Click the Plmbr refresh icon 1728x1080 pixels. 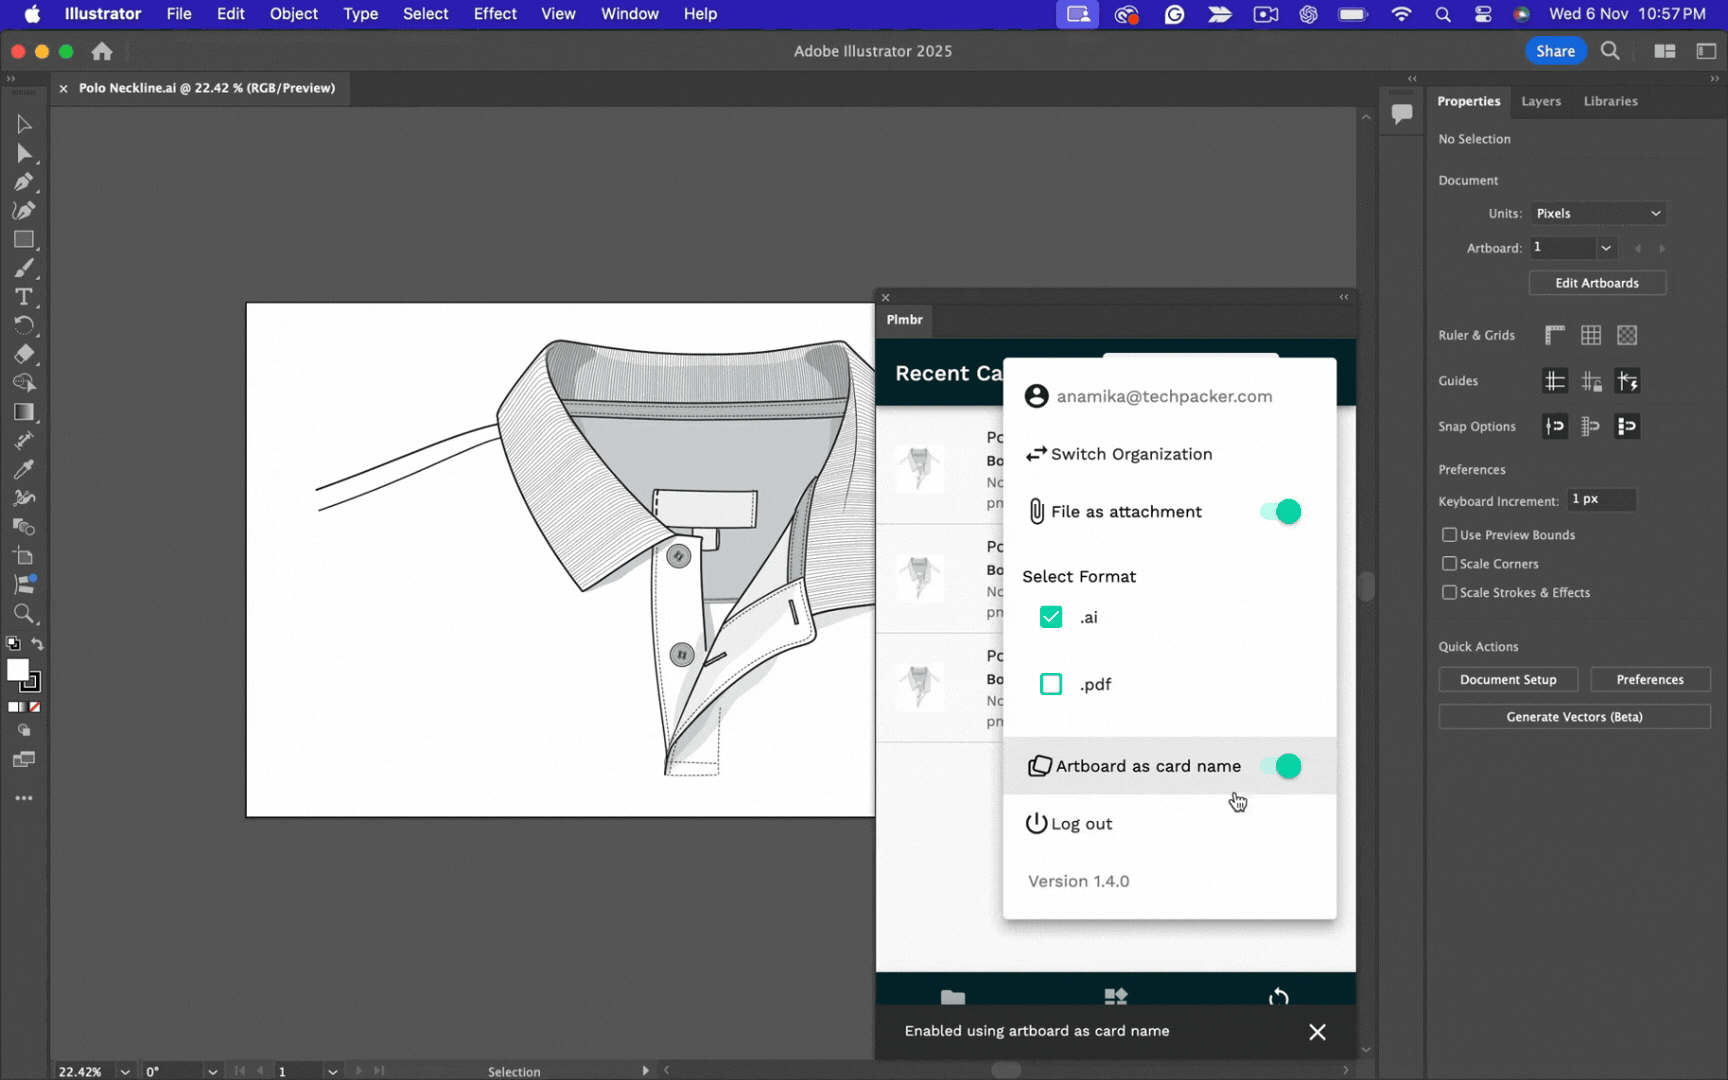[1279, 997]
